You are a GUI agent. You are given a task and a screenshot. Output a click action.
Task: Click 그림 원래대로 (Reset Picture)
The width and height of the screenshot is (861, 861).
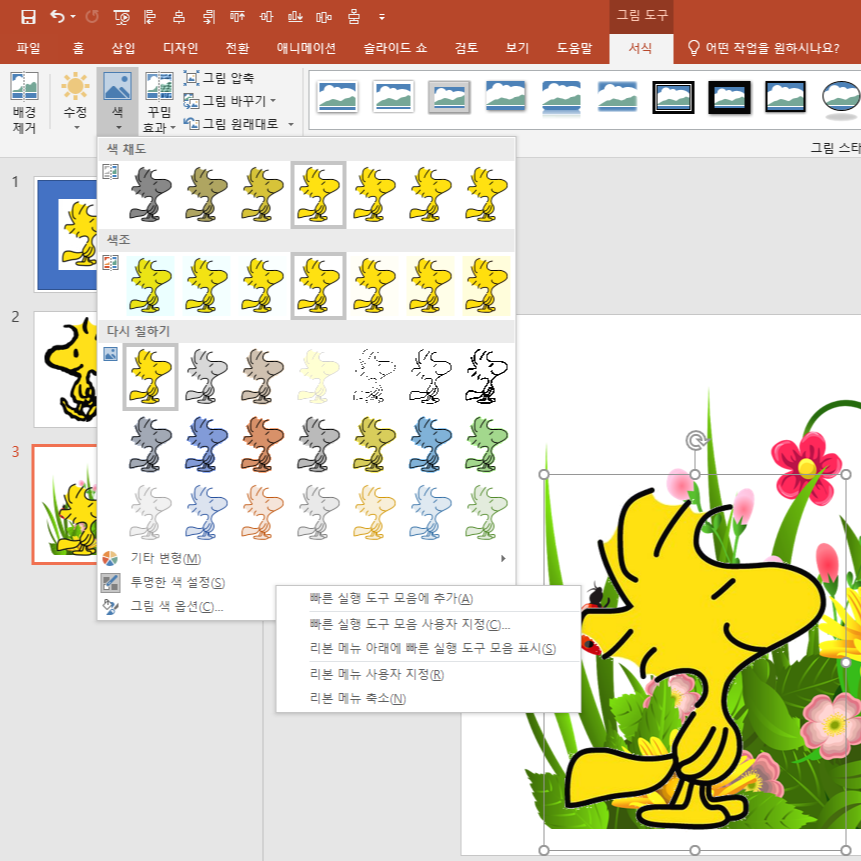pos(231,124)
